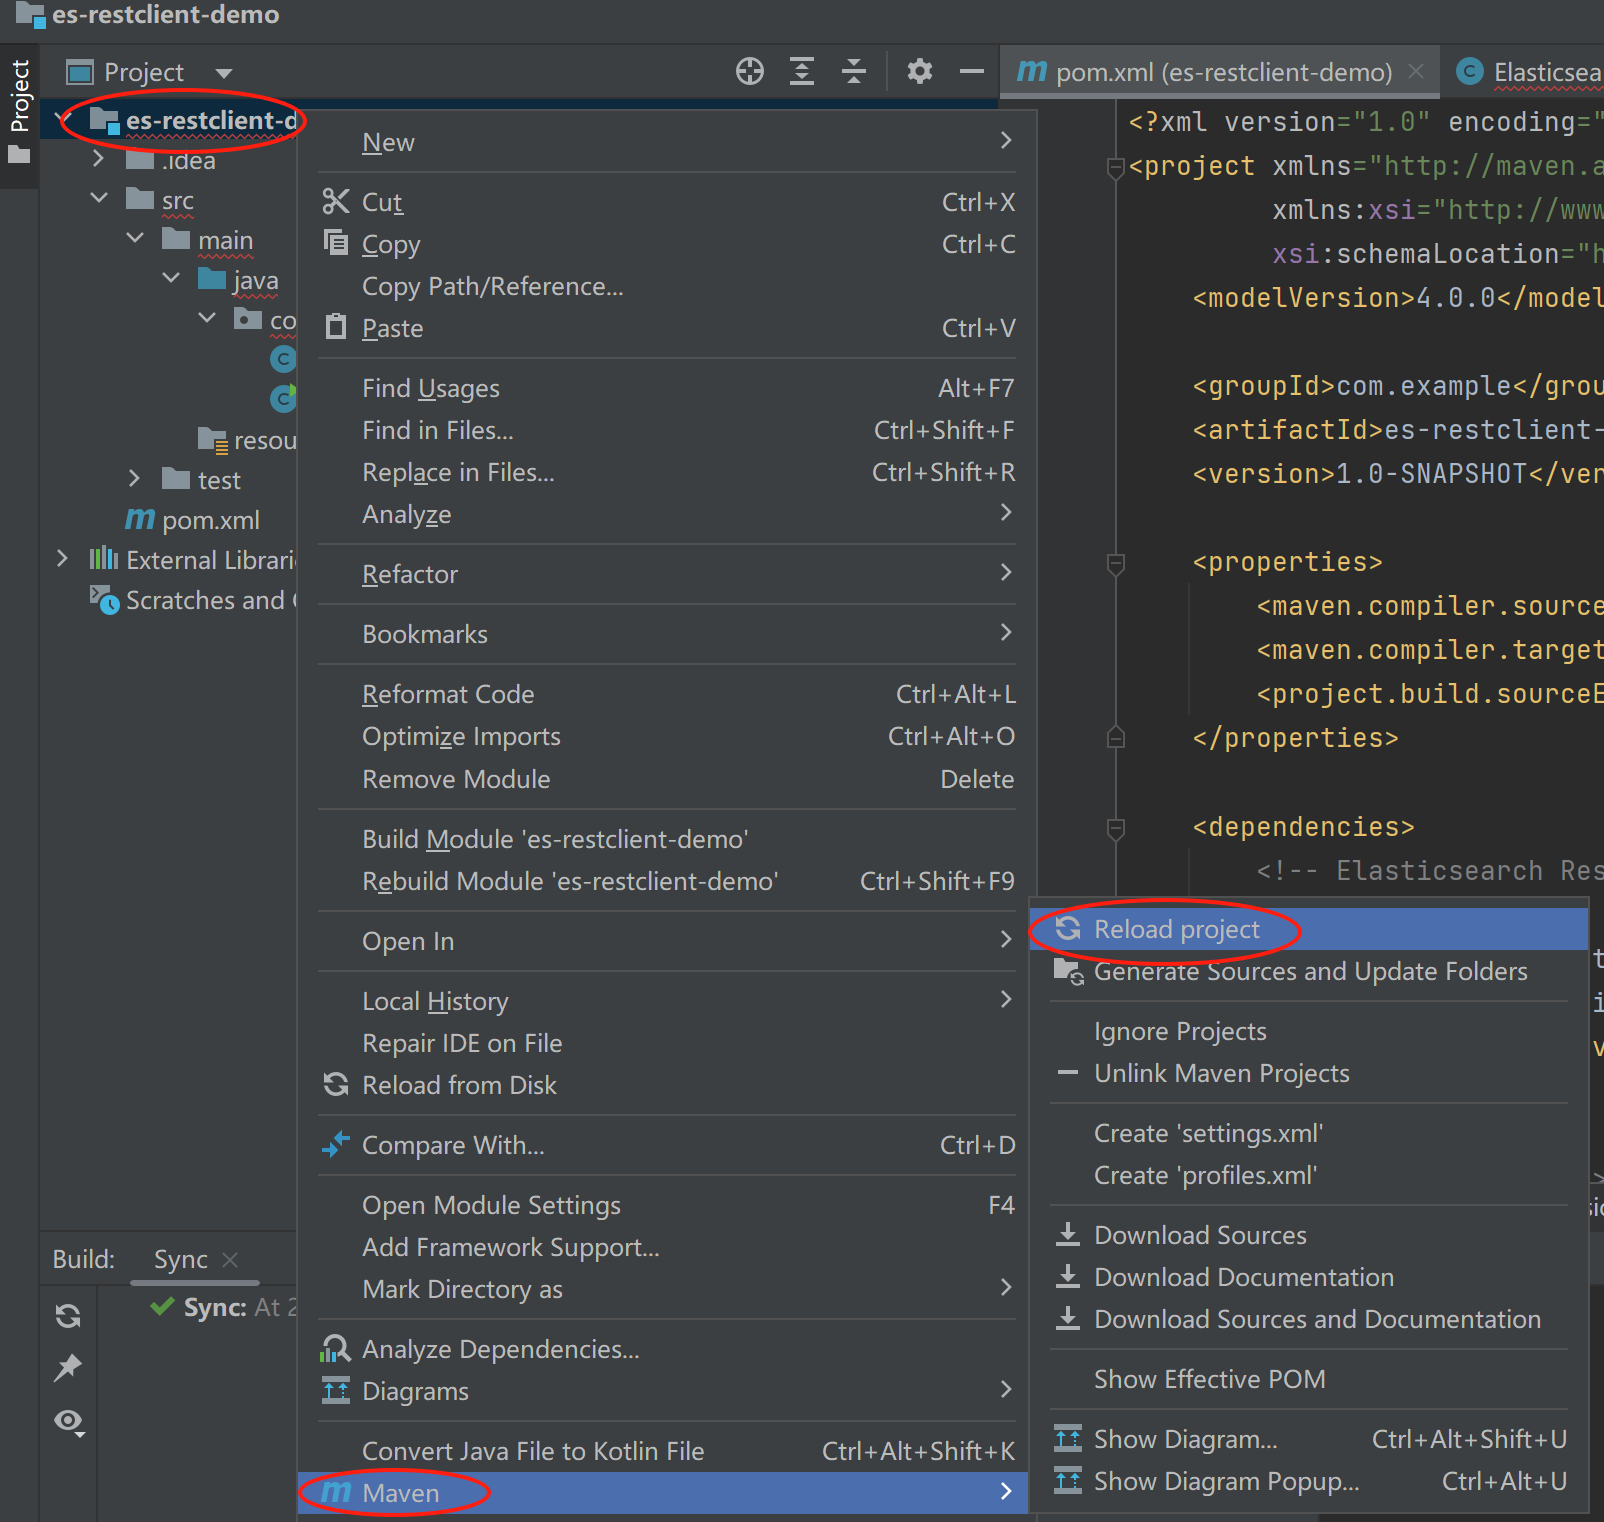This screenshot has height=1522, width=1604.
Task: Select Build Module 'es-restclient-demo'
Action: coord(667,838)
